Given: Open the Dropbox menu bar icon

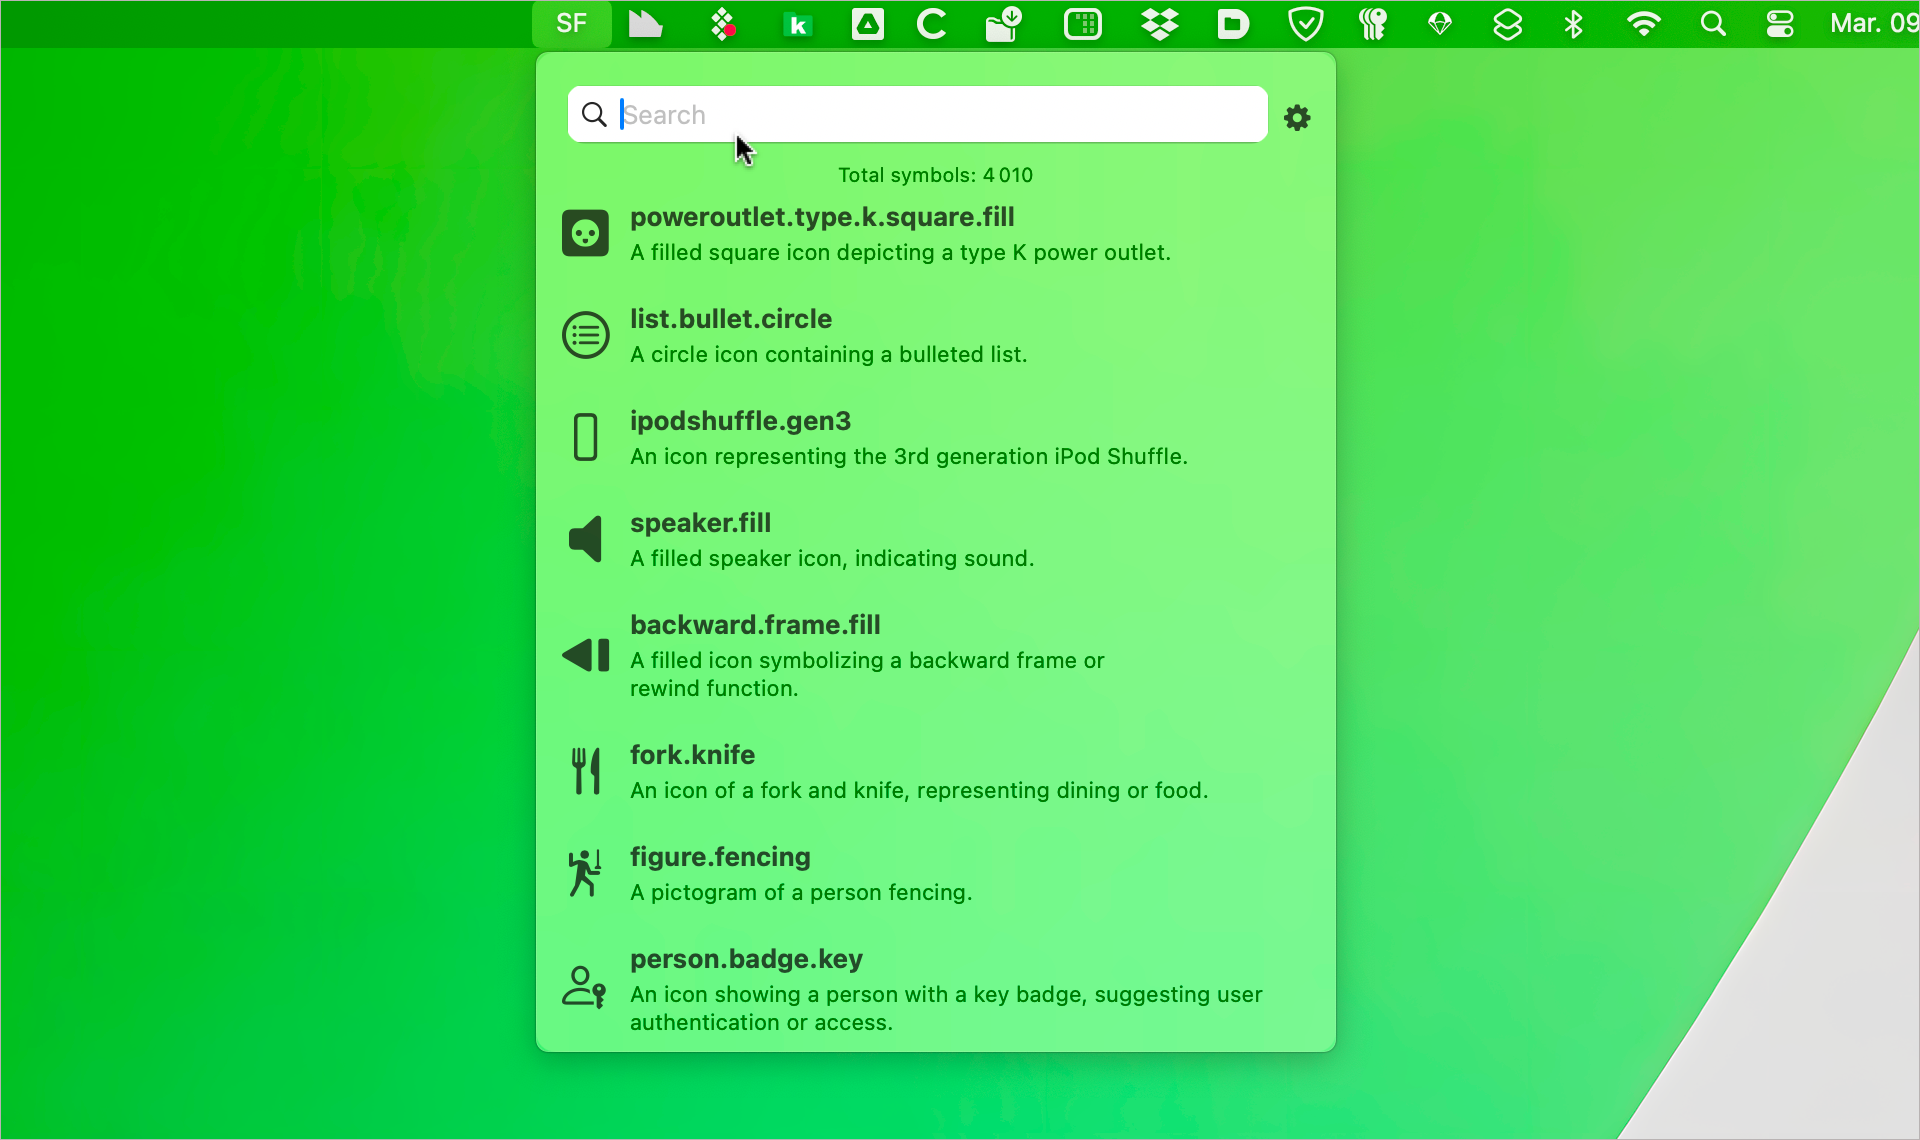Looking at the screenshot, I should pyautogui.click(x=1159, y=24).
